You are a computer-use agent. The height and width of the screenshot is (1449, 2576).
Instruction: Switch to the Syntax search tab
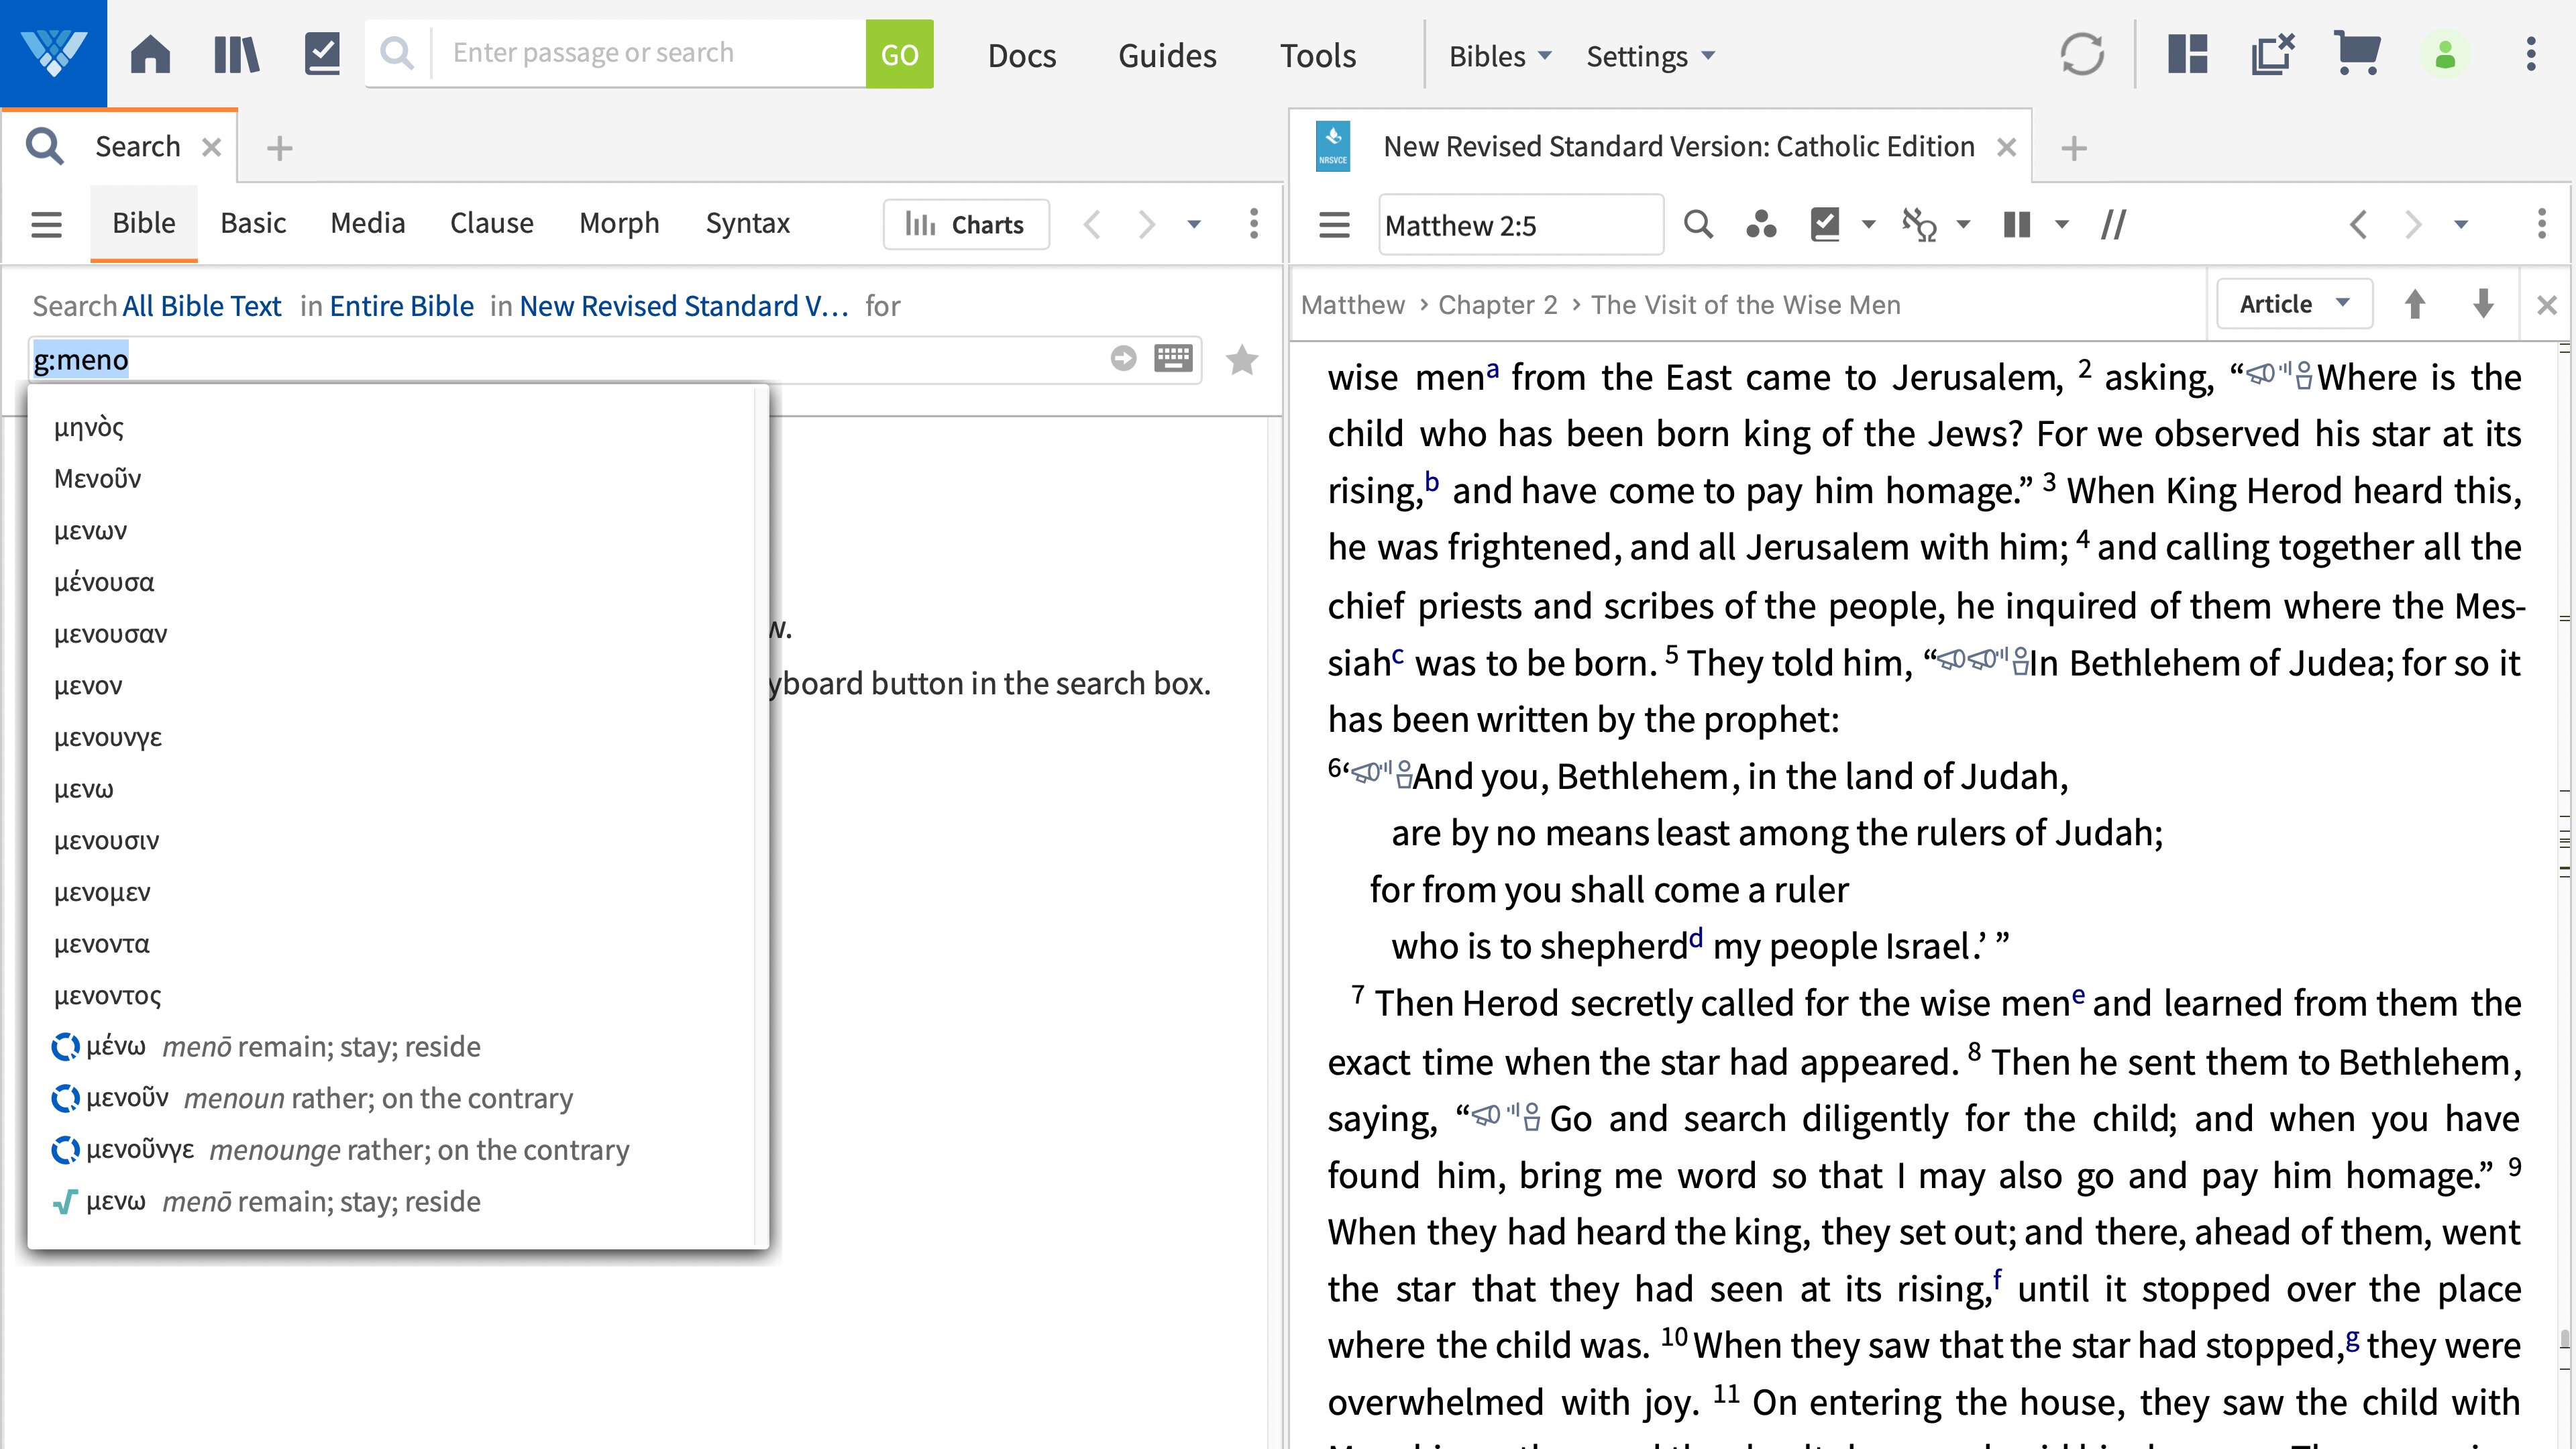(747, 223)
